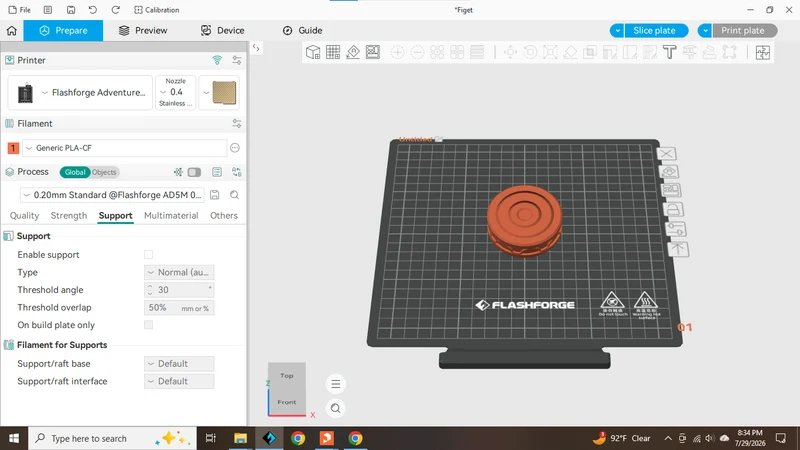
Task: Open Support/raft base filament dropdown
Action: pos(179,364)
